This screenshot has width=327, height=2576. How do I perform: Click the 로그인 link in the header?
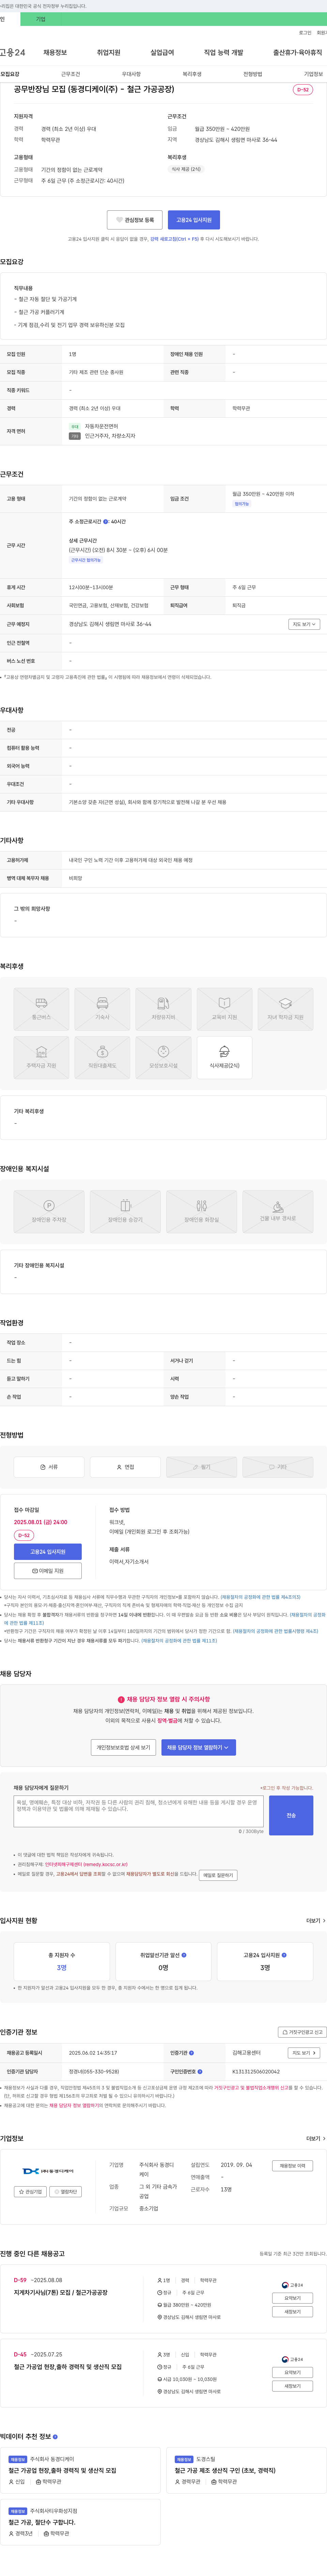point(305,33)
